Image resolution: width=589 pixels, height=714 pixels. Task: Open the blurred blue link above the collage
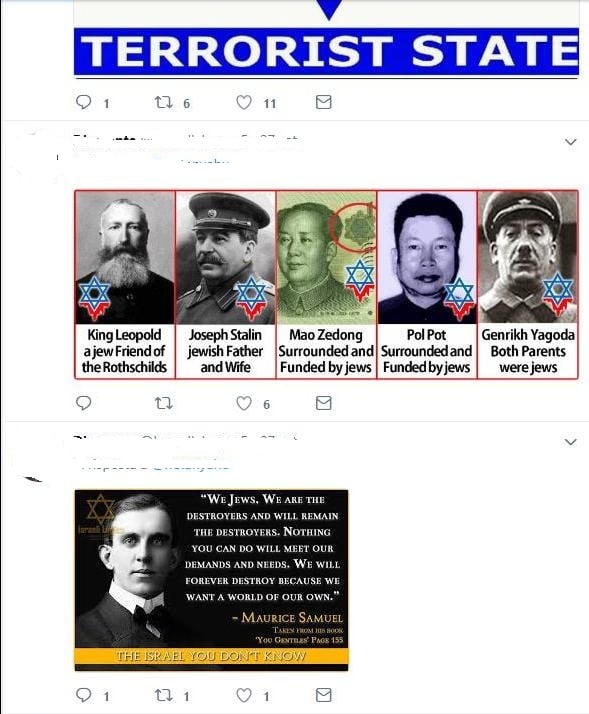tap(205, 160)
